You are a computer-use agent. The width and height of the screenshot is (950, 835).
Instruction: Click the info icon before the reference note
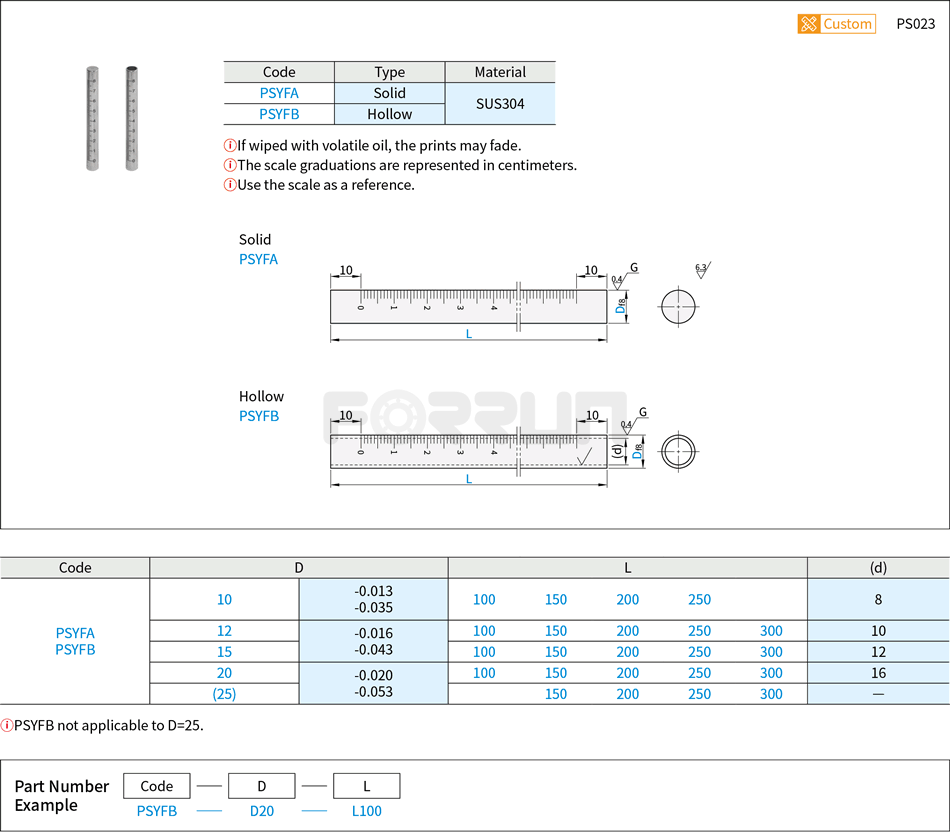point(228,185)
